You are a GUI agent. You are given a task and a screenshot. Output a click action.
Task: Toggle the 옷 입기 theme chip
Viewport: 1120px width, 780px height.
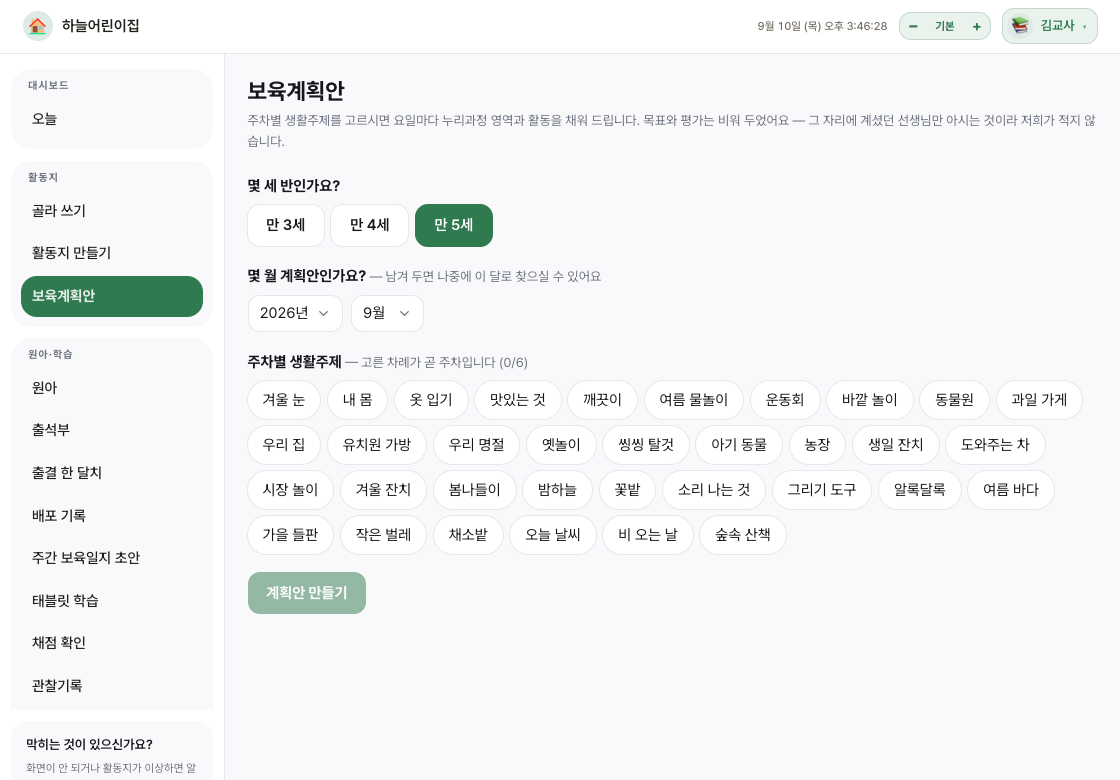tap(431, 400)
